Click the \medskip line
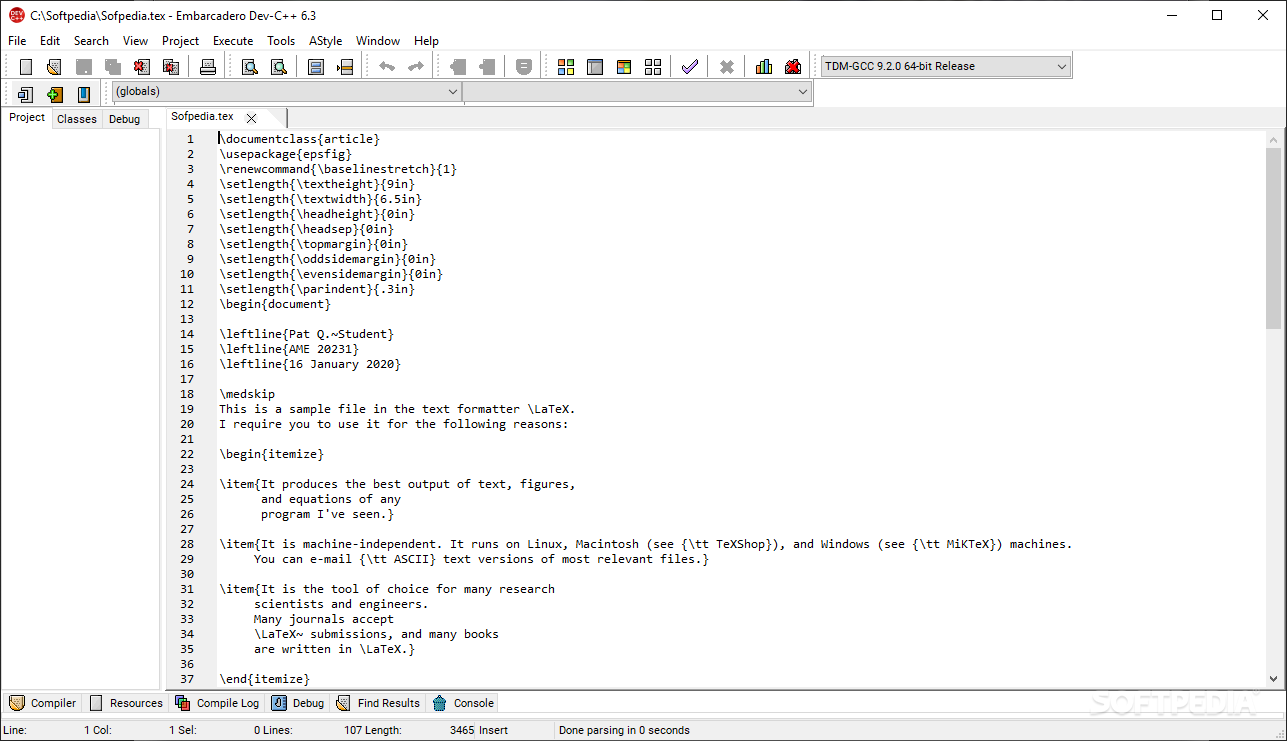The image size is (1287, 741). click(x=247, y=394)
